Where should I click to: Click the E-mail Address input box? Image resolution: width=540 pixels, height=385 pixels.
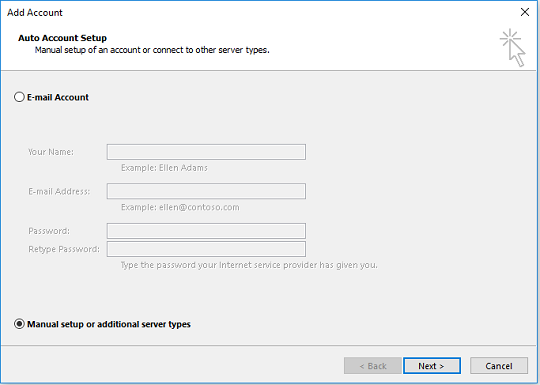(206, 191)
